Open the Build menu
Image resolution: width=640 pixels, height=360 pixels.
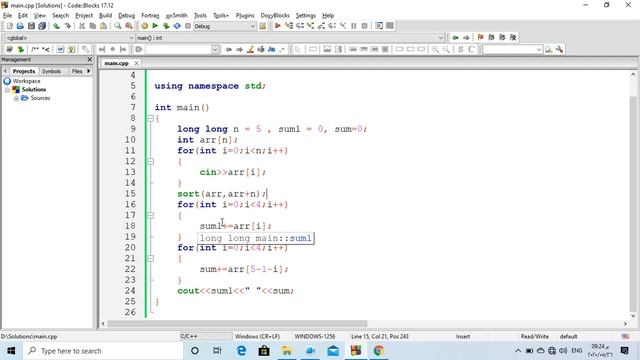[105, 16]
